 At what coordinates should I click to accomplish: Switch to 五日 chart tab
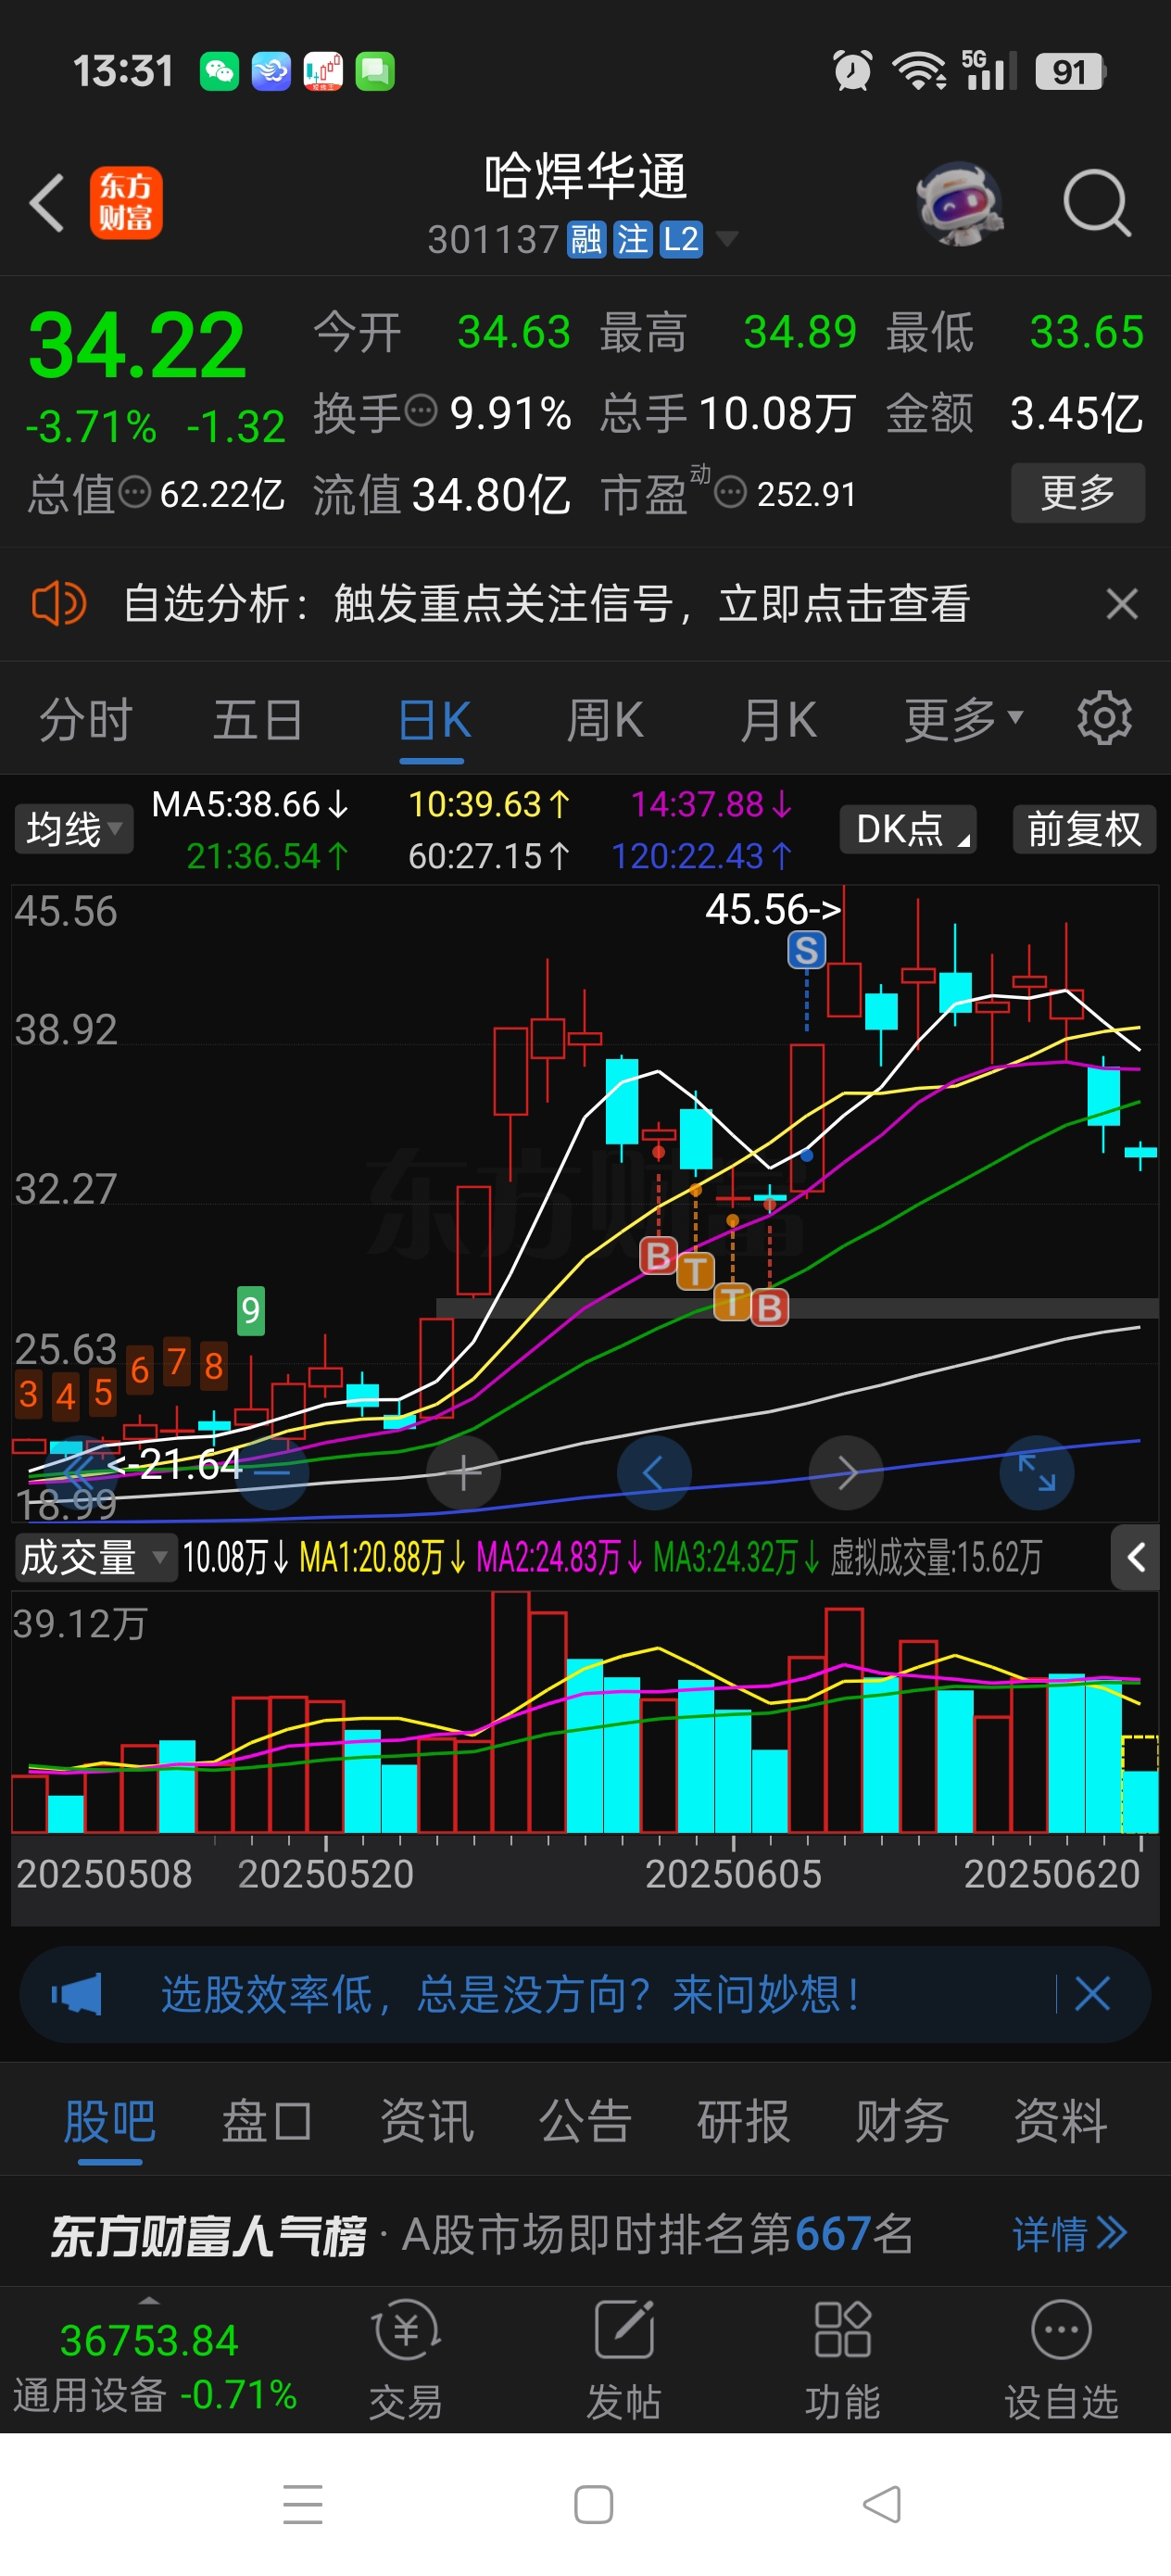258,720
